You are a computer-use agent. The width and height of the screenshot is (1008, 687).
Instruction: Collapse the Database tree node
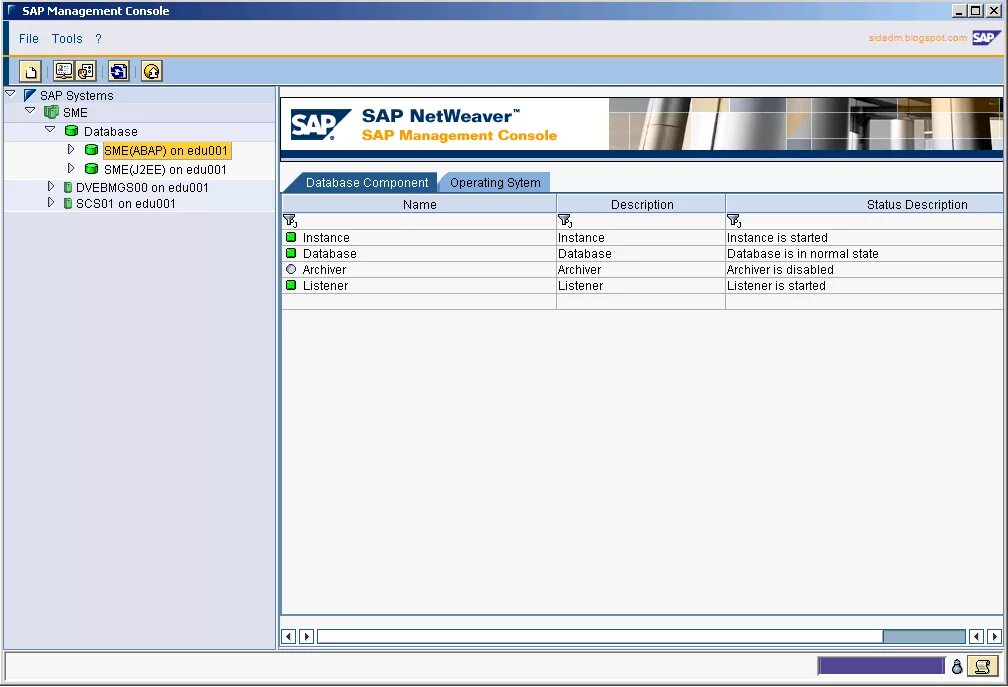50,130
